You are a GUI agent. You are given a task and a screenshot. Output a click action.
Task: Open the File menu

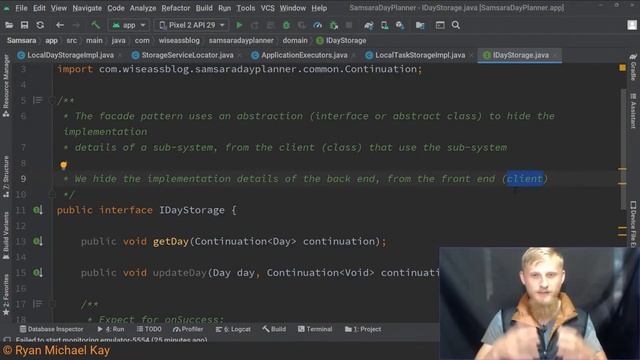coord(21,8)
